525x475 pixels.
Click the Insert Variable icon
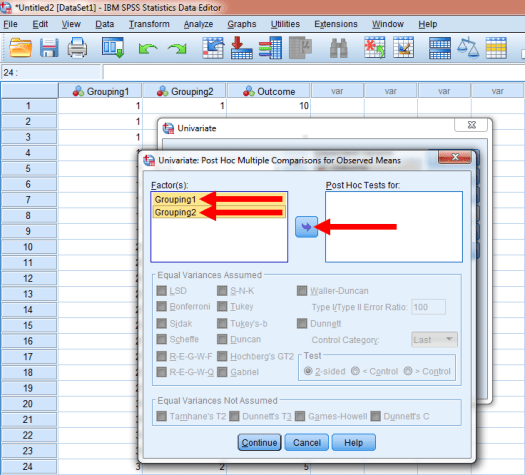(x=403, y=48)
